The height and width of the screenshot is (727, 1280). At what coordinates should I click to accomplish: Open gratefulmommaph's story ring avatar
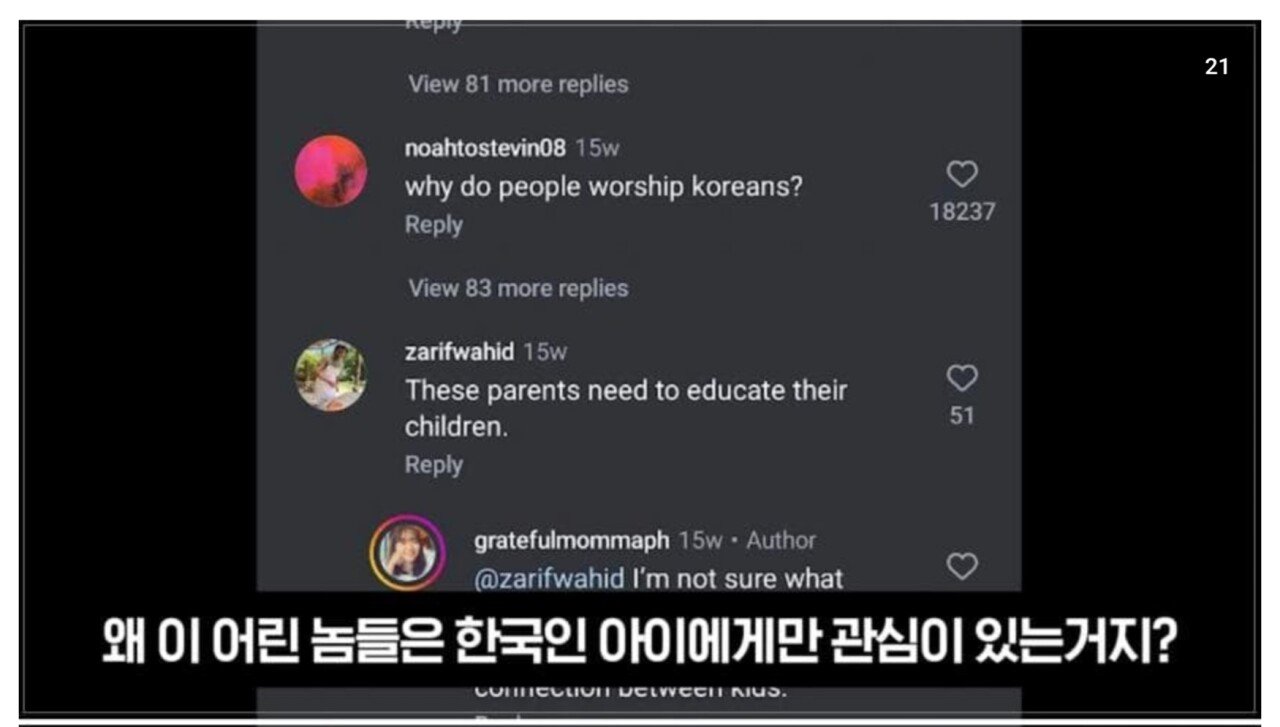pos(407,553)
